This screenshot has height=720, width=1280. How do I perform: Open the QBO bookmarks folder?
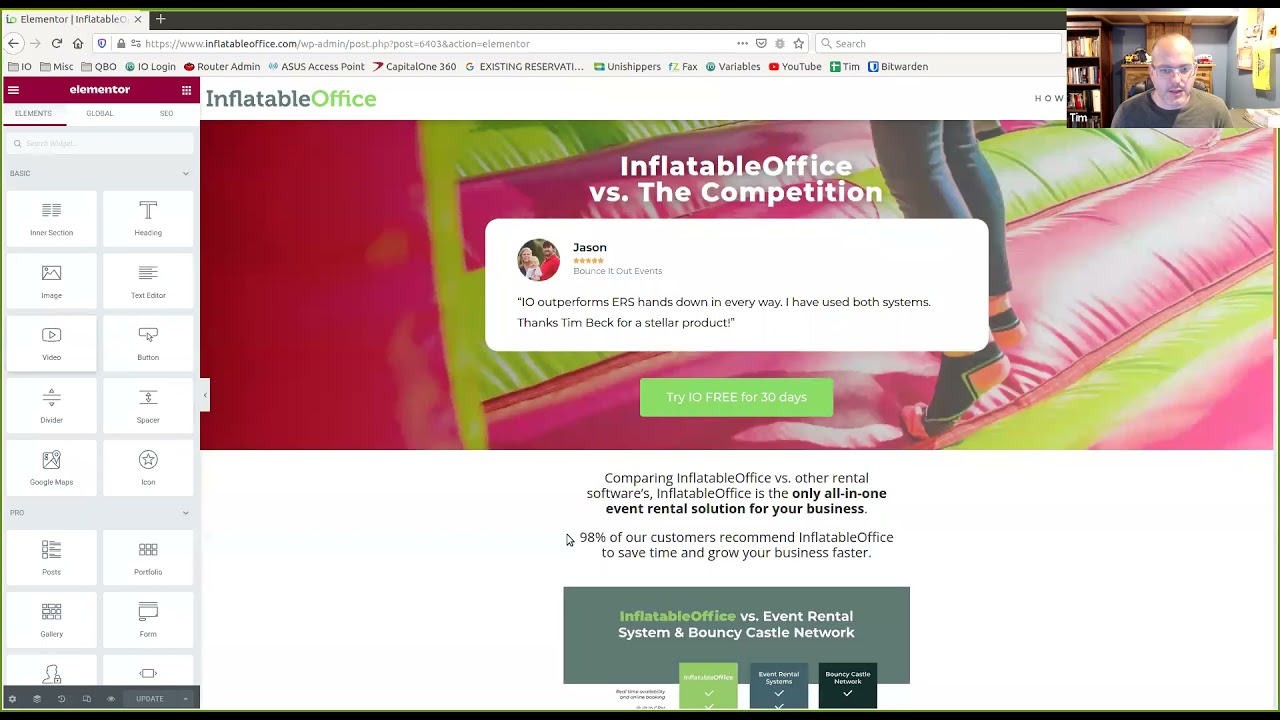[99, 67]
